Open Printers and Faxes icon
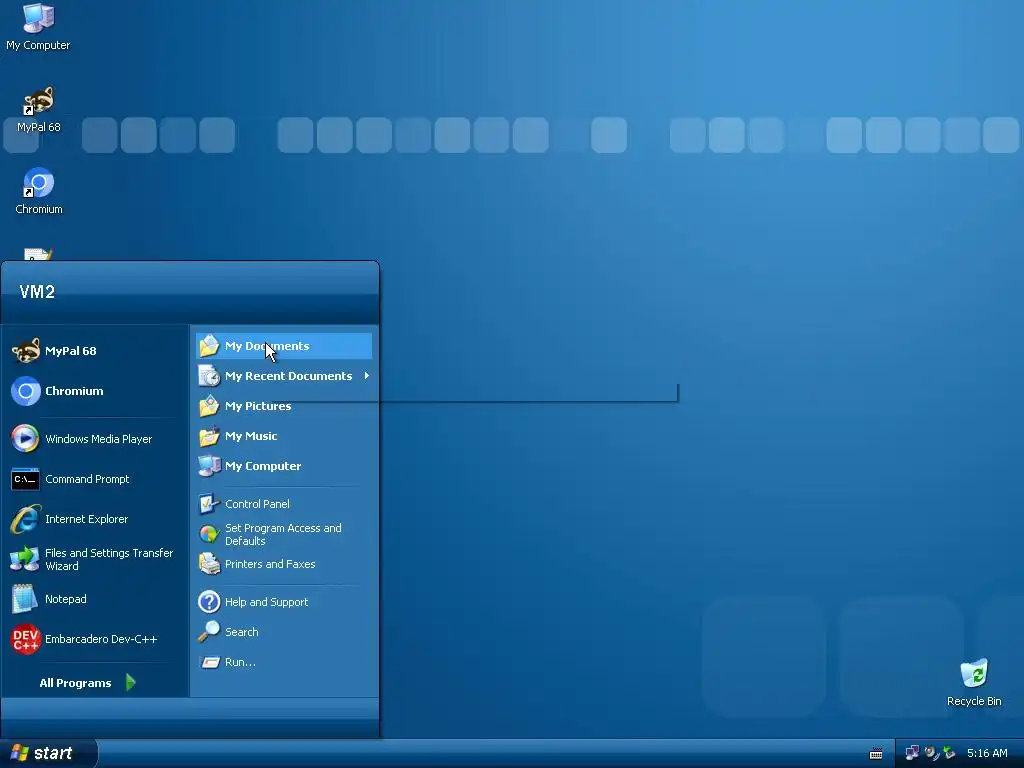 [209, 564]
